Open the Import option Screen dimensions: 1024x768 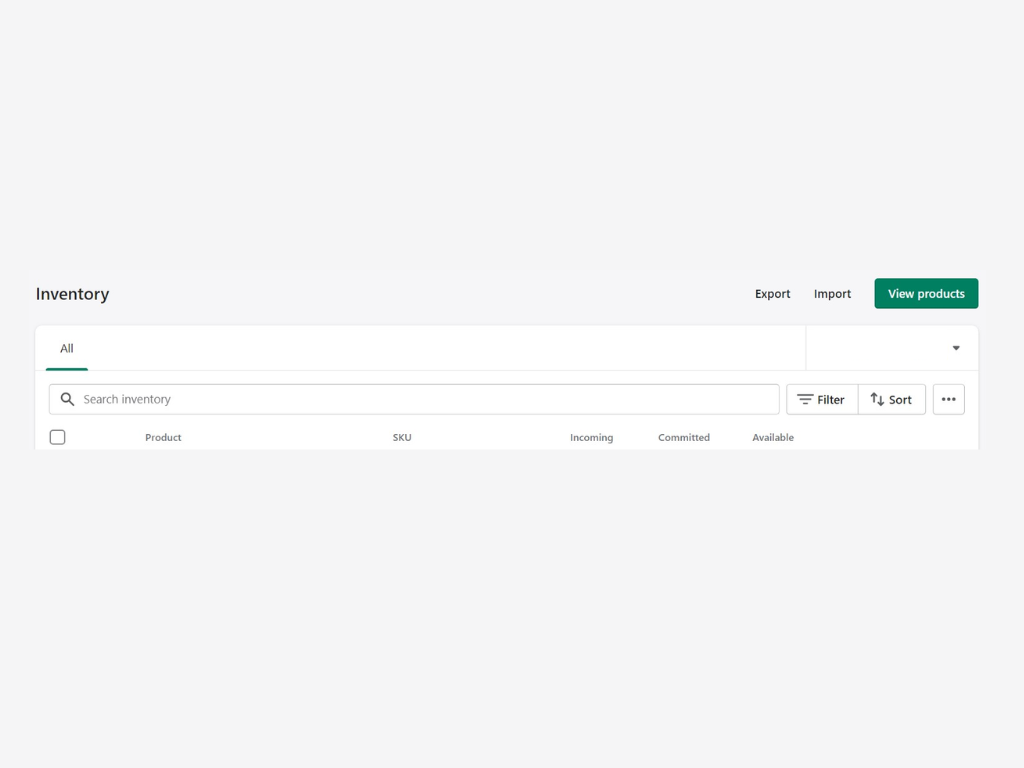click(x=832, y=294)
